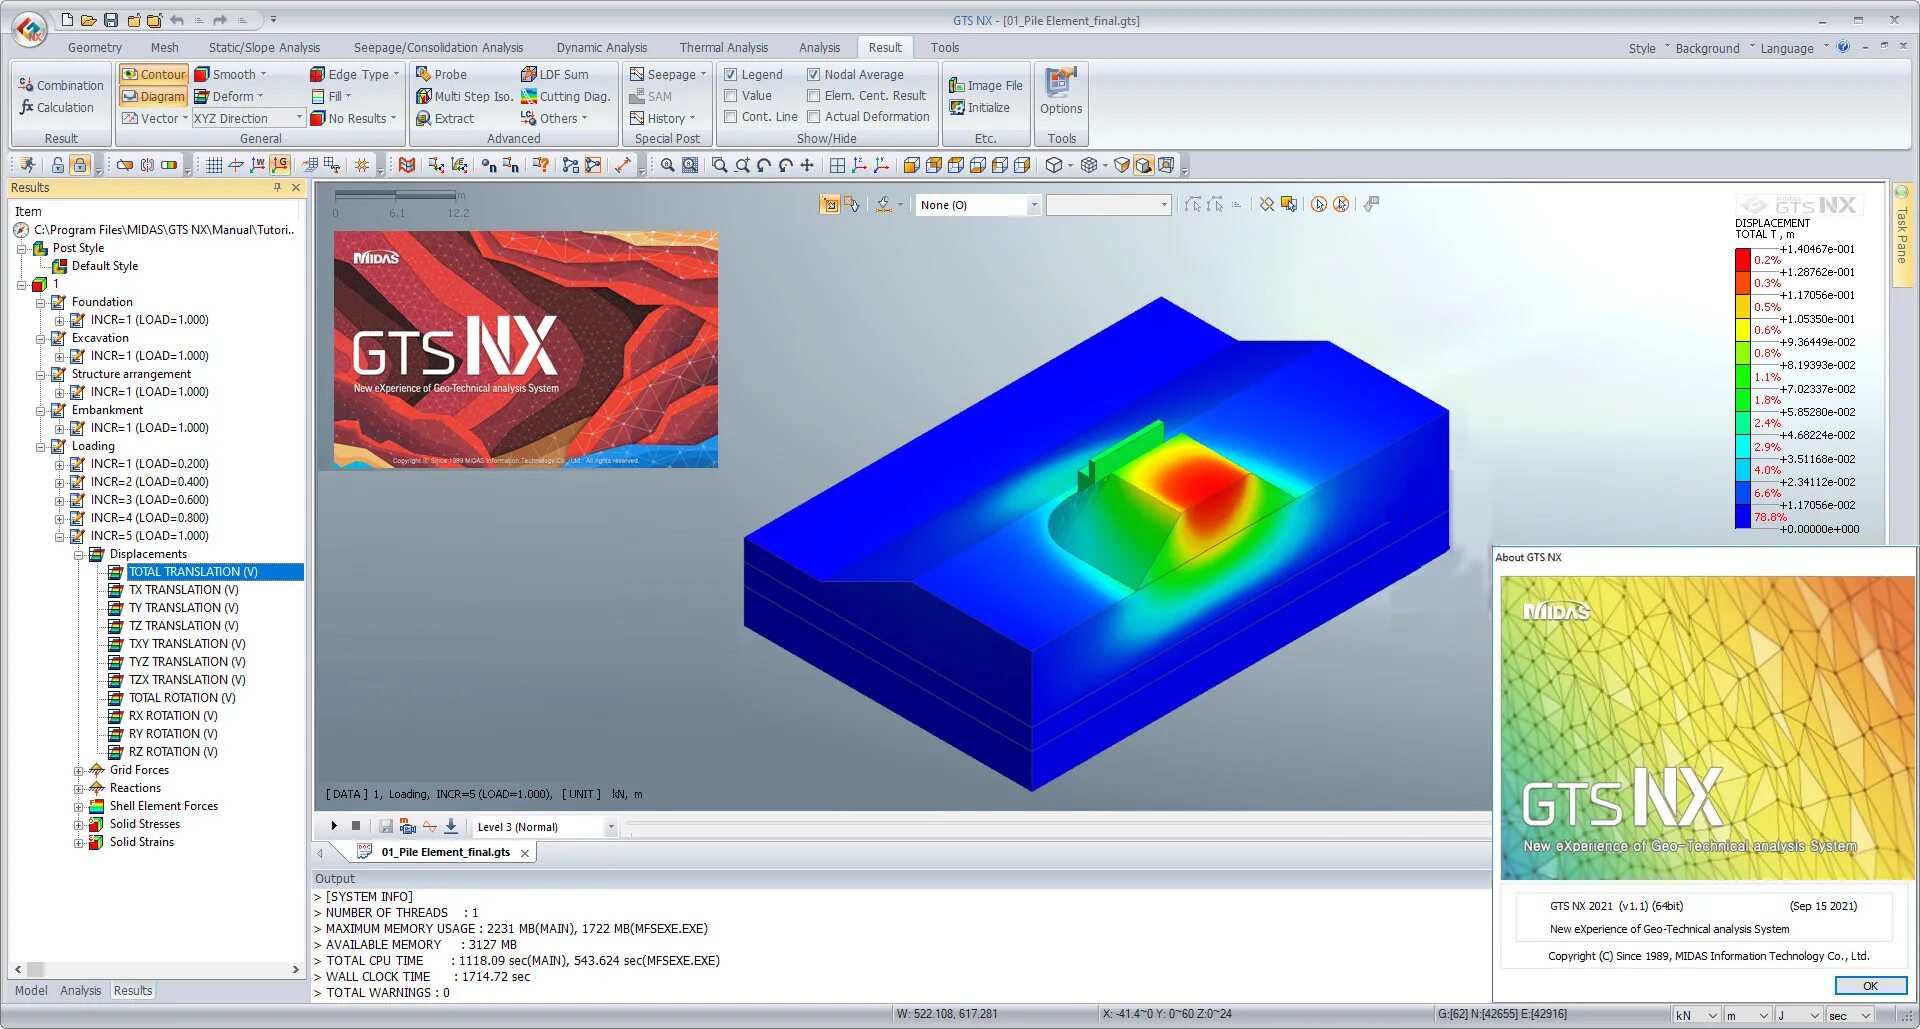The image size is (1920, 1029).
Task: Click the Extract results tool
Action: tap(445, 118)
